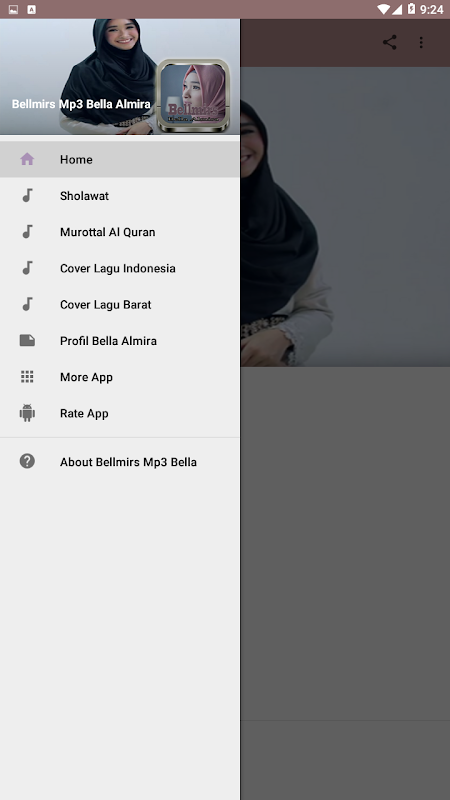The width and height of the screenshot is (450, 800).
Task: Open Cover Lagu Barat menu item
Action: pyautogui.click(x=120, y=304)
